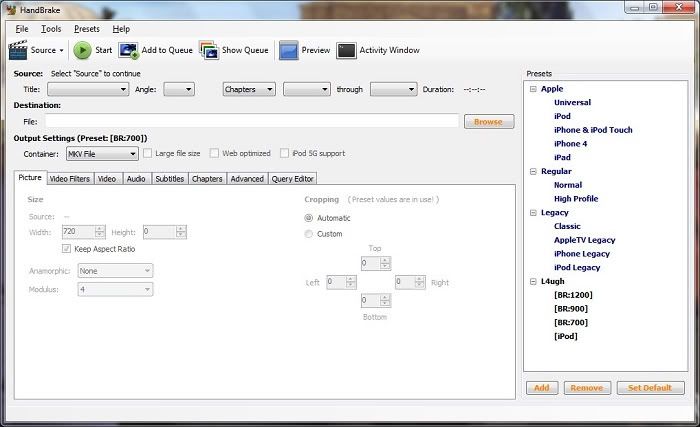Click the Remove preset button
The width and height of the screenshot is (700, 427).
coord(587,388)
